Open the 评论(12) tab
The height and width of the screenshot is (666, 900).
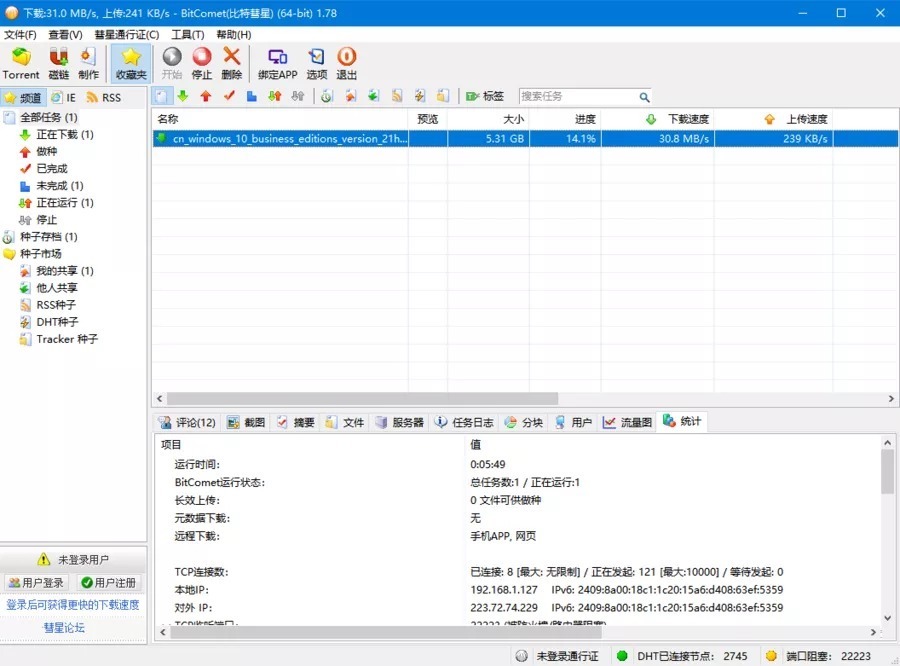click(188, 423)
